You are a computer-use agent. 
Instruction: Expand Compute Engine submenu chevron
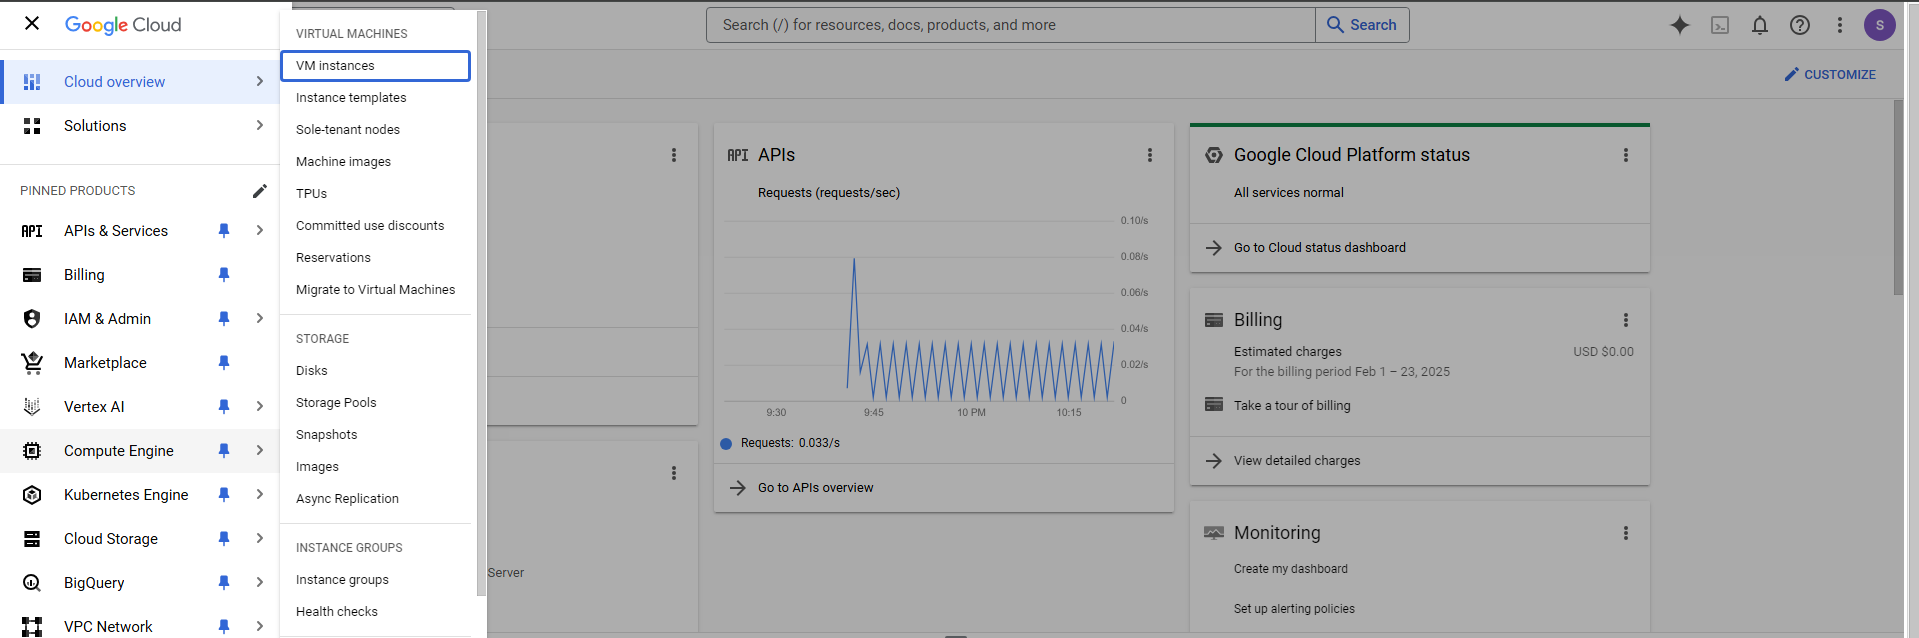point(260,450)
